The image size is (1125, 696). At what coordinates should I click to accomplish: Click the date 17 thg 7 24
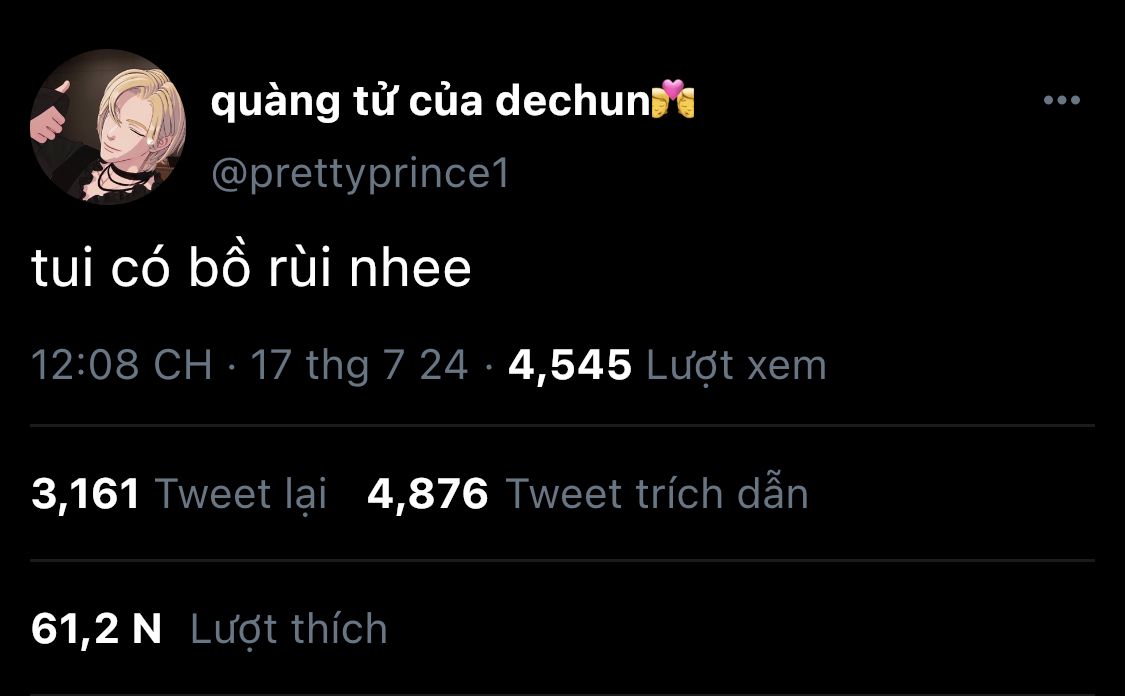(x=359, y=365)
